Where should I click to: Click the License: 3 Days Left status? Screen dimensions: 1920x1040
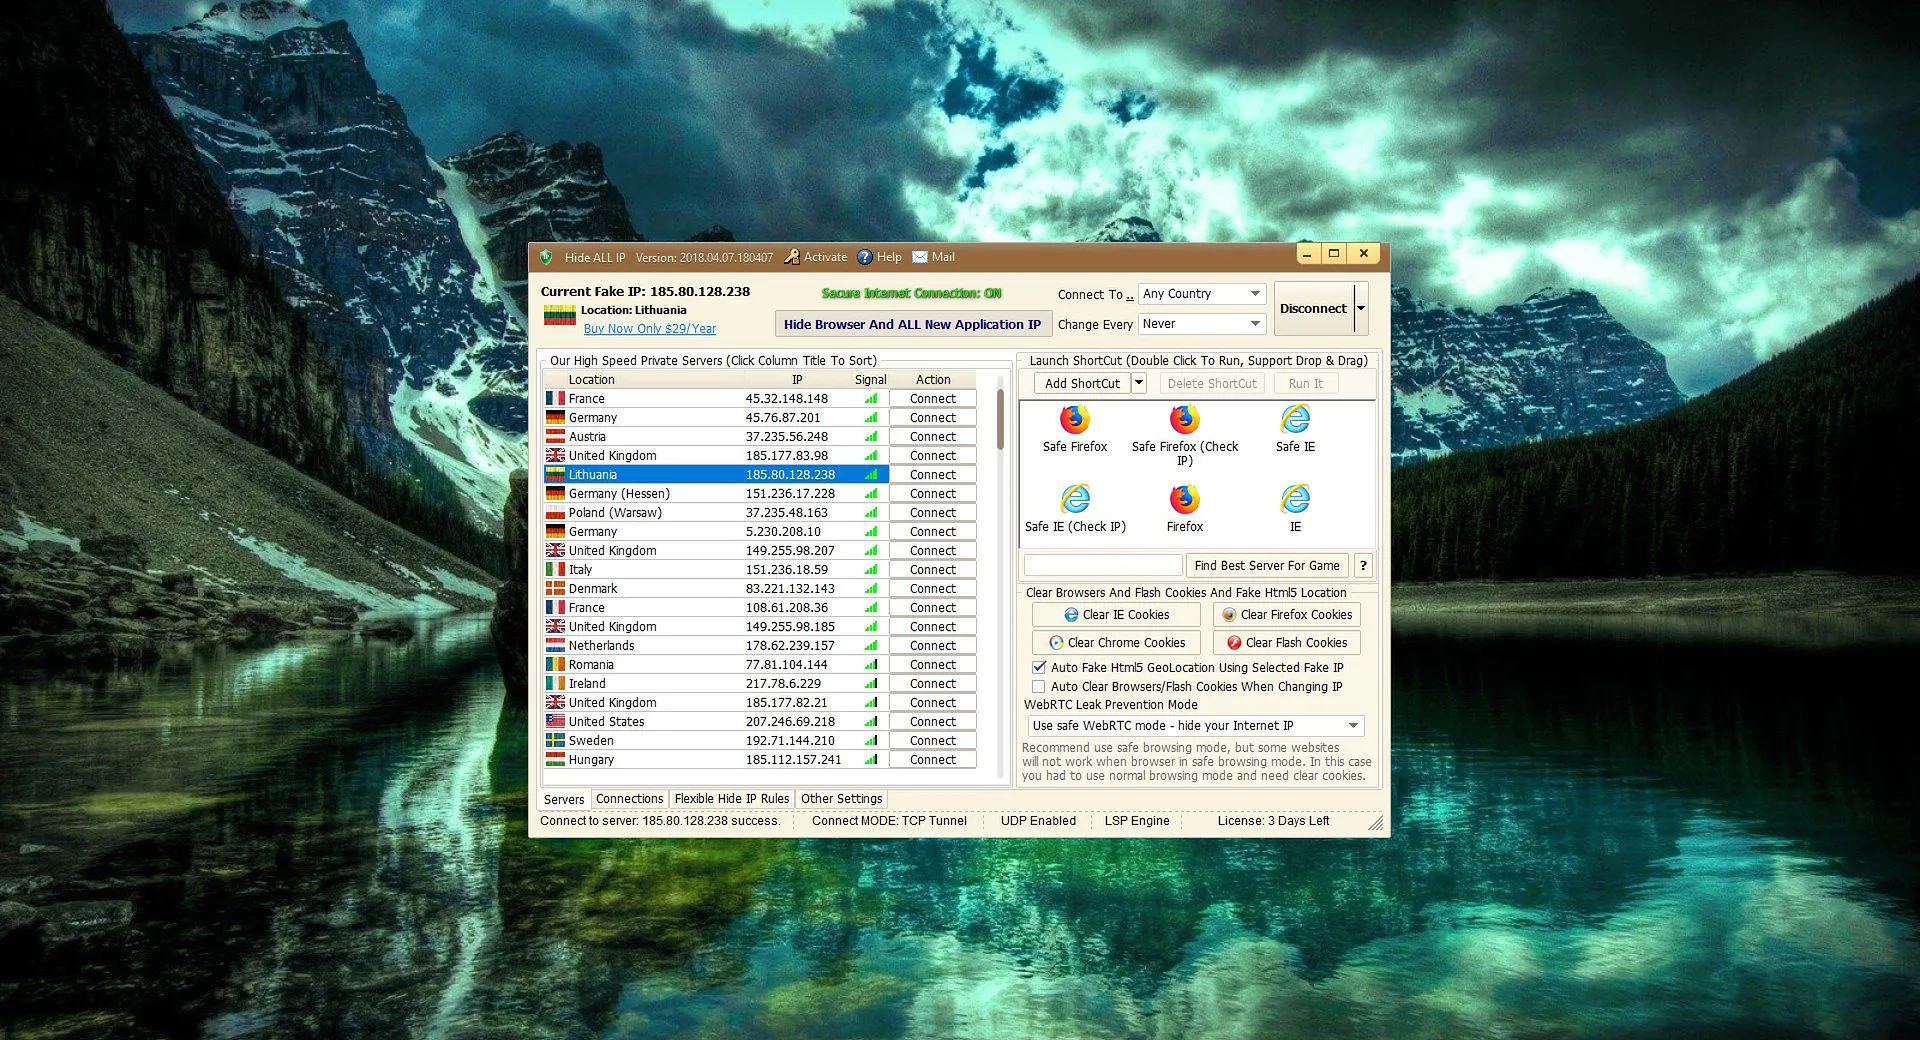[x=1273, y=821]
